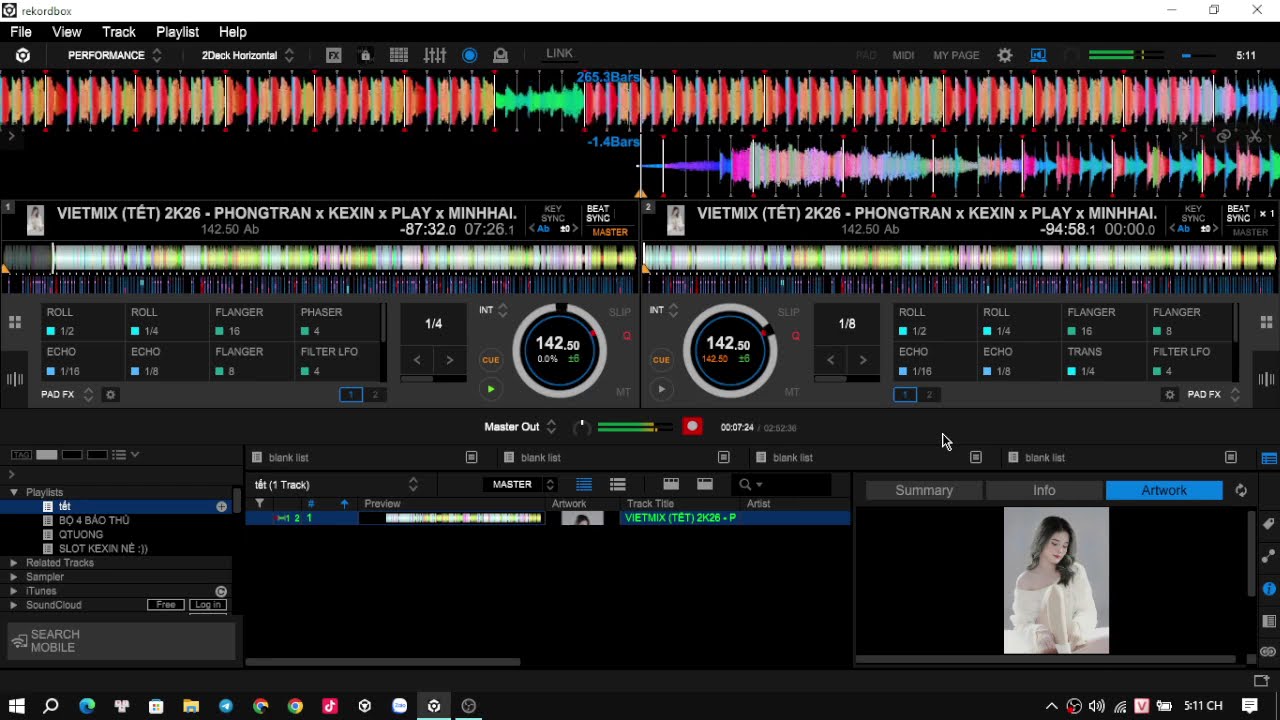Click the artwork grid view icon
Image resolution: width=1280 pixels, height=720 pixels.
click(x=671, y=484)
